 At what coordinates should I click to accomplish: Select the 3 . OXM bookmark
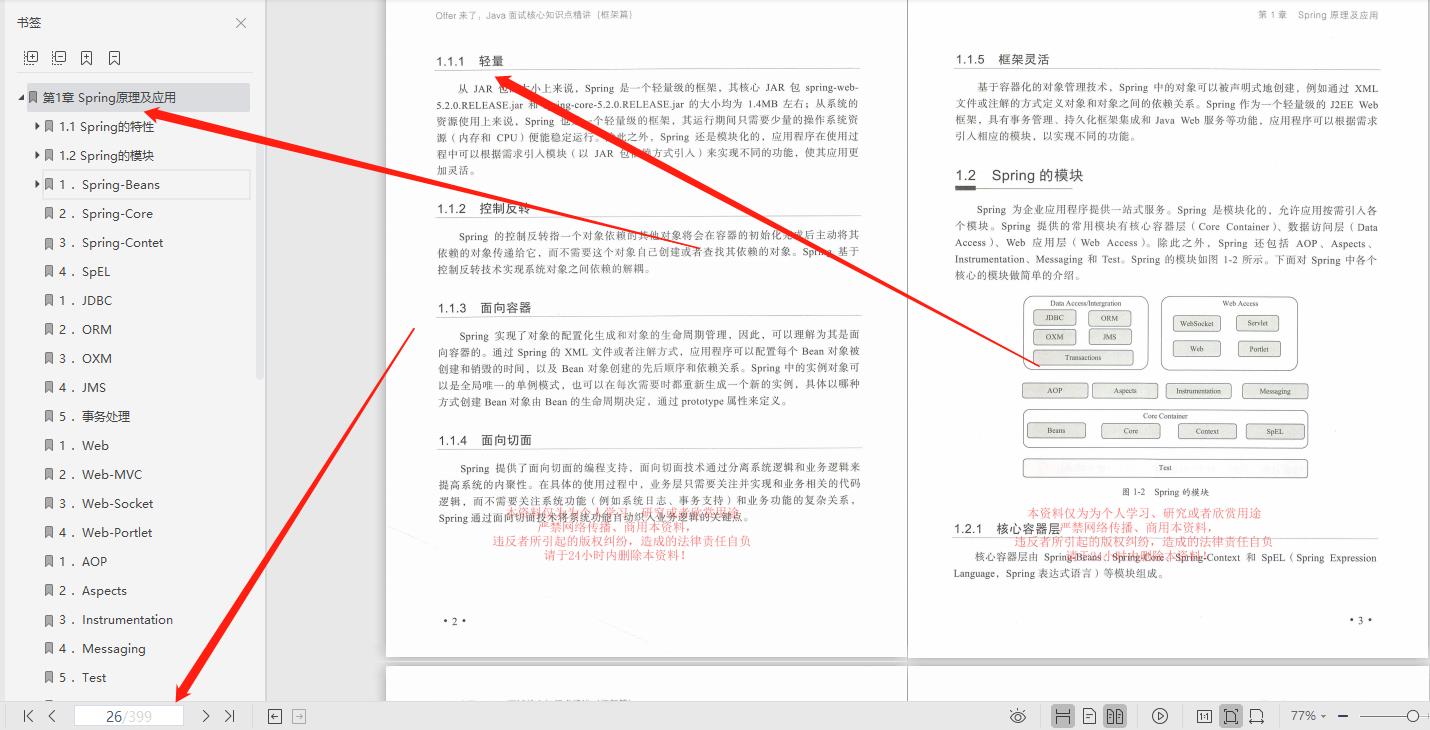tap(85, 359)
